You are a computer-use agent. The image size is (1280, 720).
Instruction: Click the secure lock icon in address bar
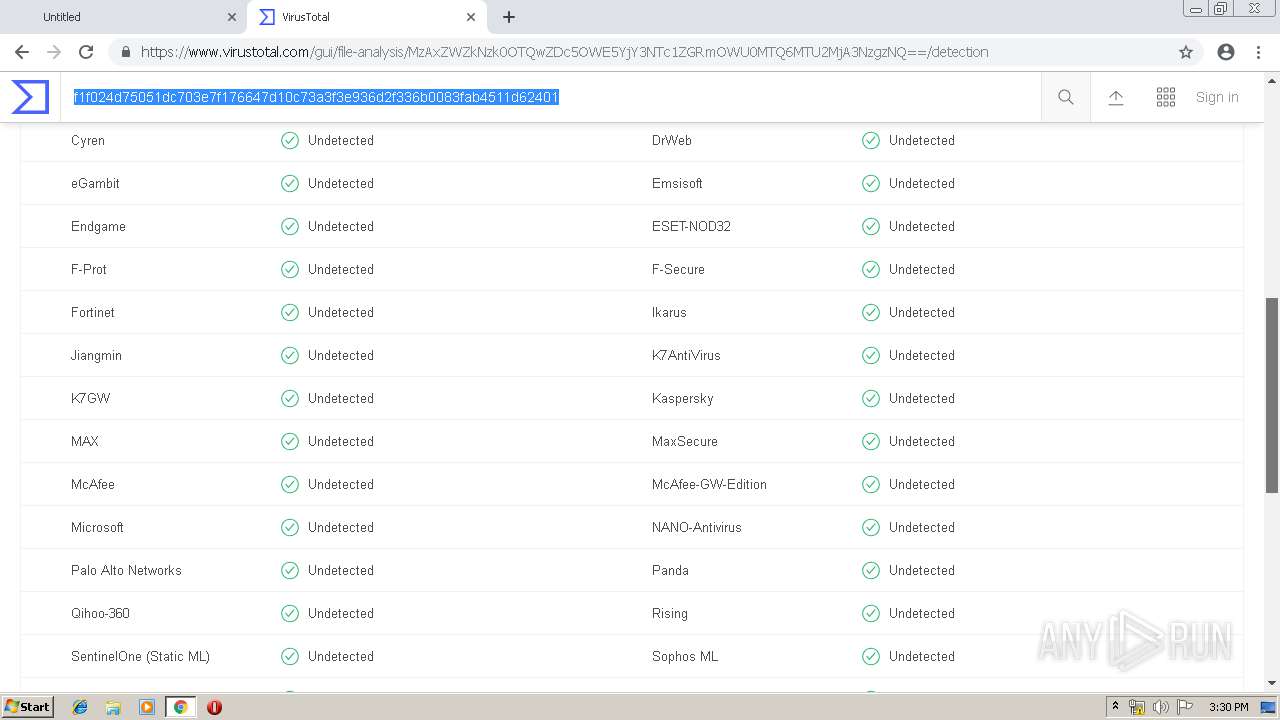pos(125,52)
